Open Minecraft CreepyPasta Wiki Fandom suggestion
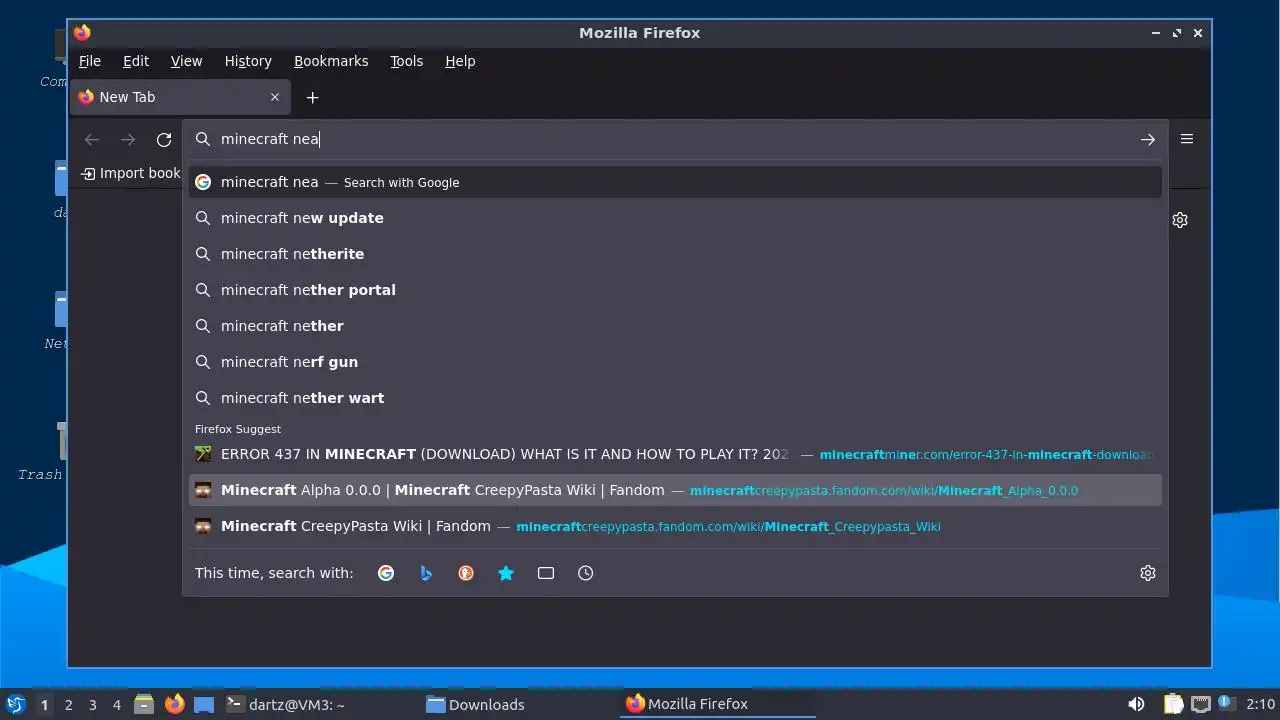 (x=675, y=526)
